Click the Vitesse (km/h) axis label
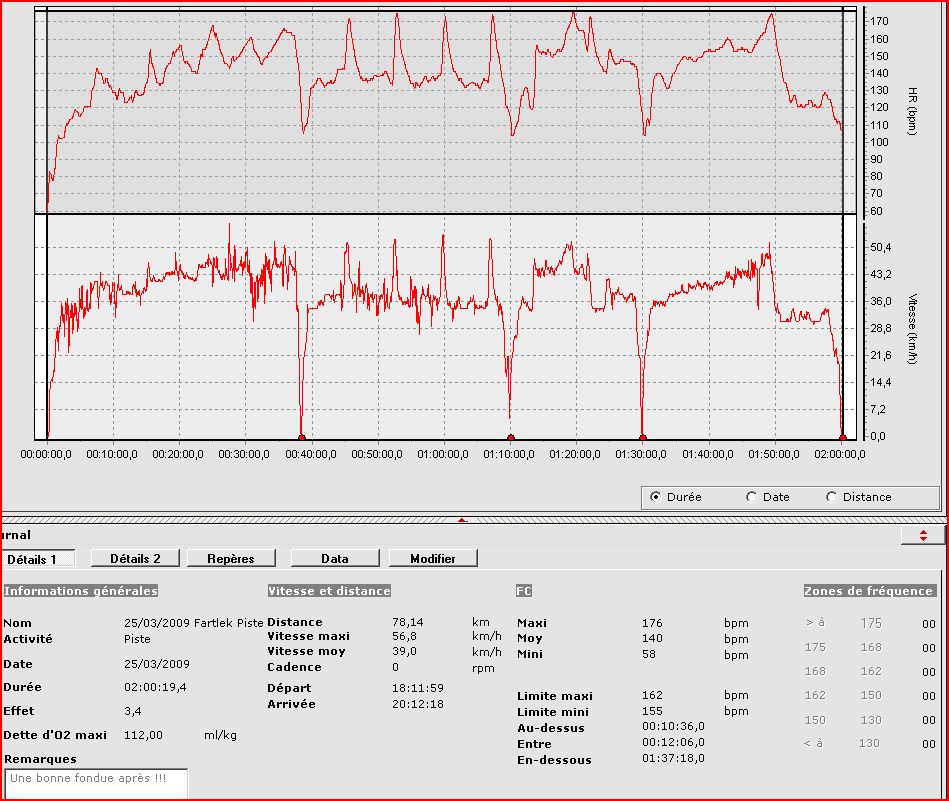Viewport: 949px width, 801px height. point(912,329)
